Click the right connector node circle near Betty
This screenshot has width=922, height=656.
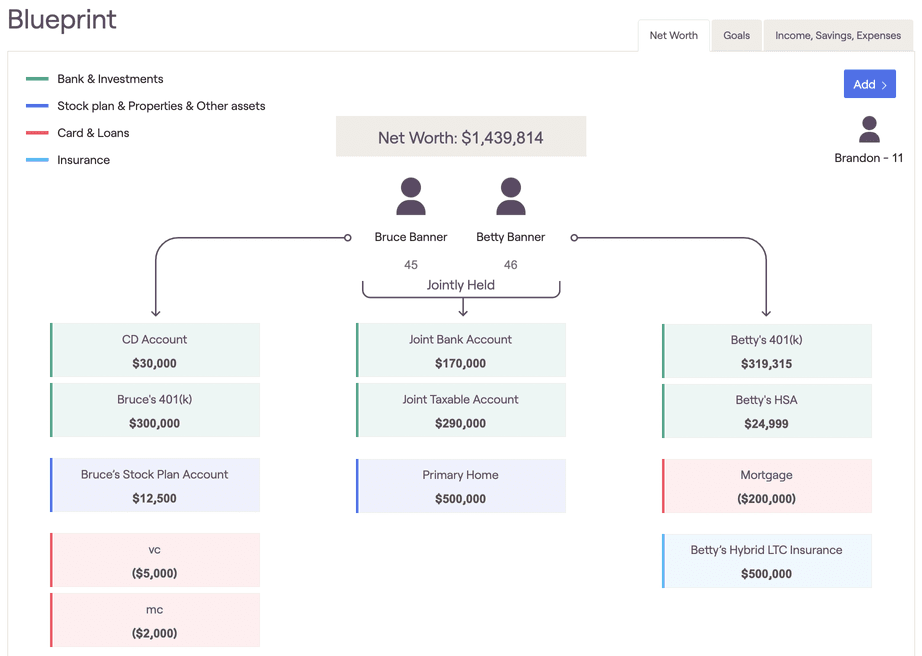pos(575,238)
